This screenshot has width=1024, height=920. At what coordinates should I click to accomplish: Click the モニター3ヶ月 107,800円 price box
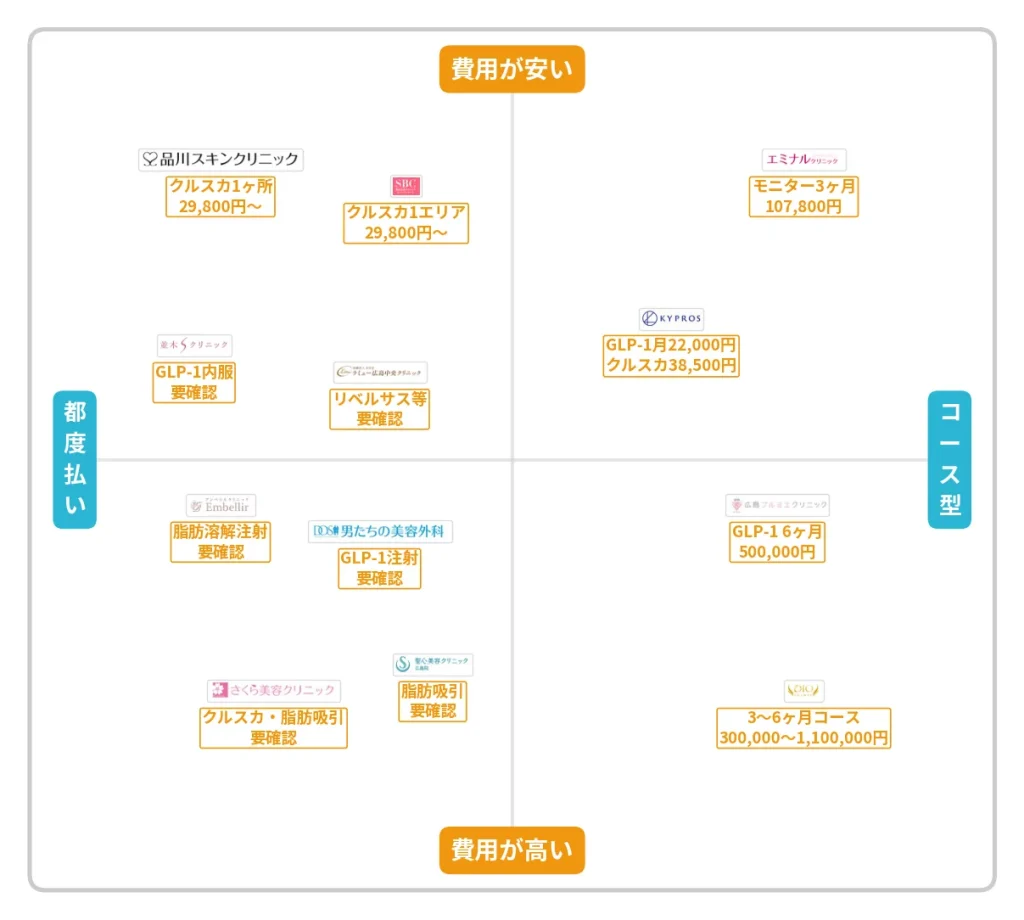(804, 197)
